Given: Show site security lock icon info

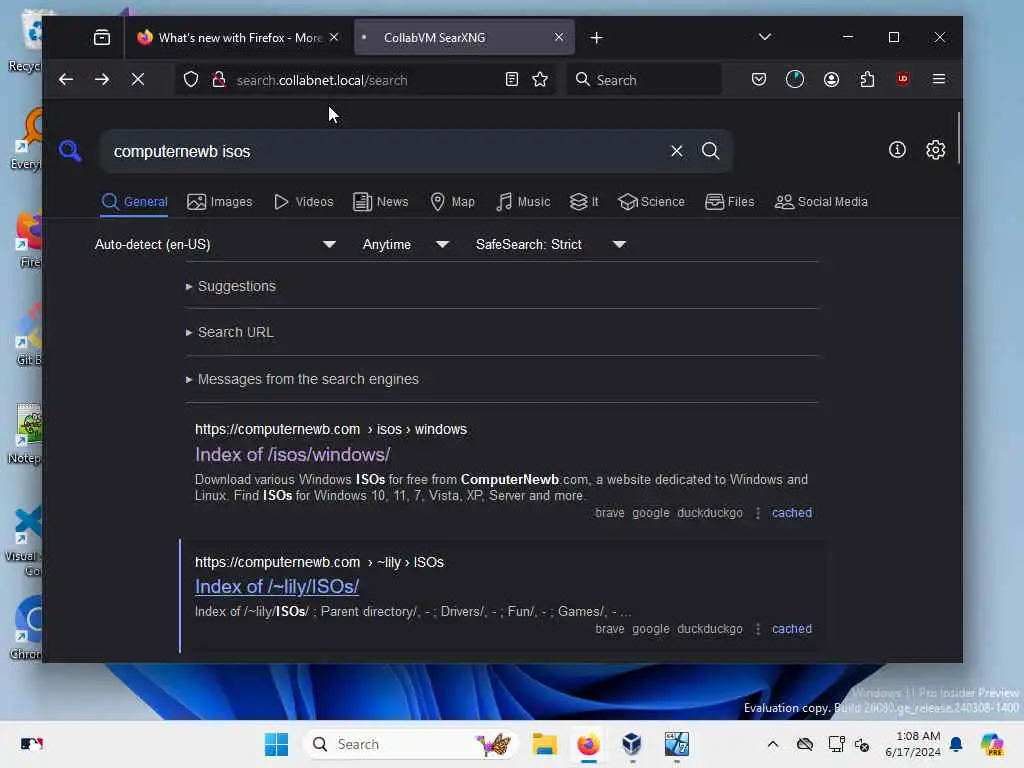Looking at the screenshot, I should pyautogui.click(x=219, y=80).
